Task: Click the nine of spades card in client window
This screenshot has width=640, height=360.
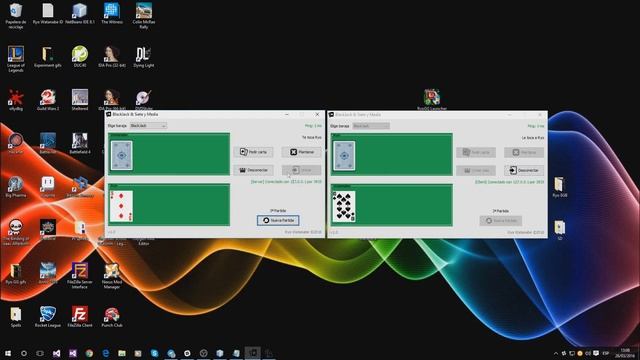Action: 344,207
